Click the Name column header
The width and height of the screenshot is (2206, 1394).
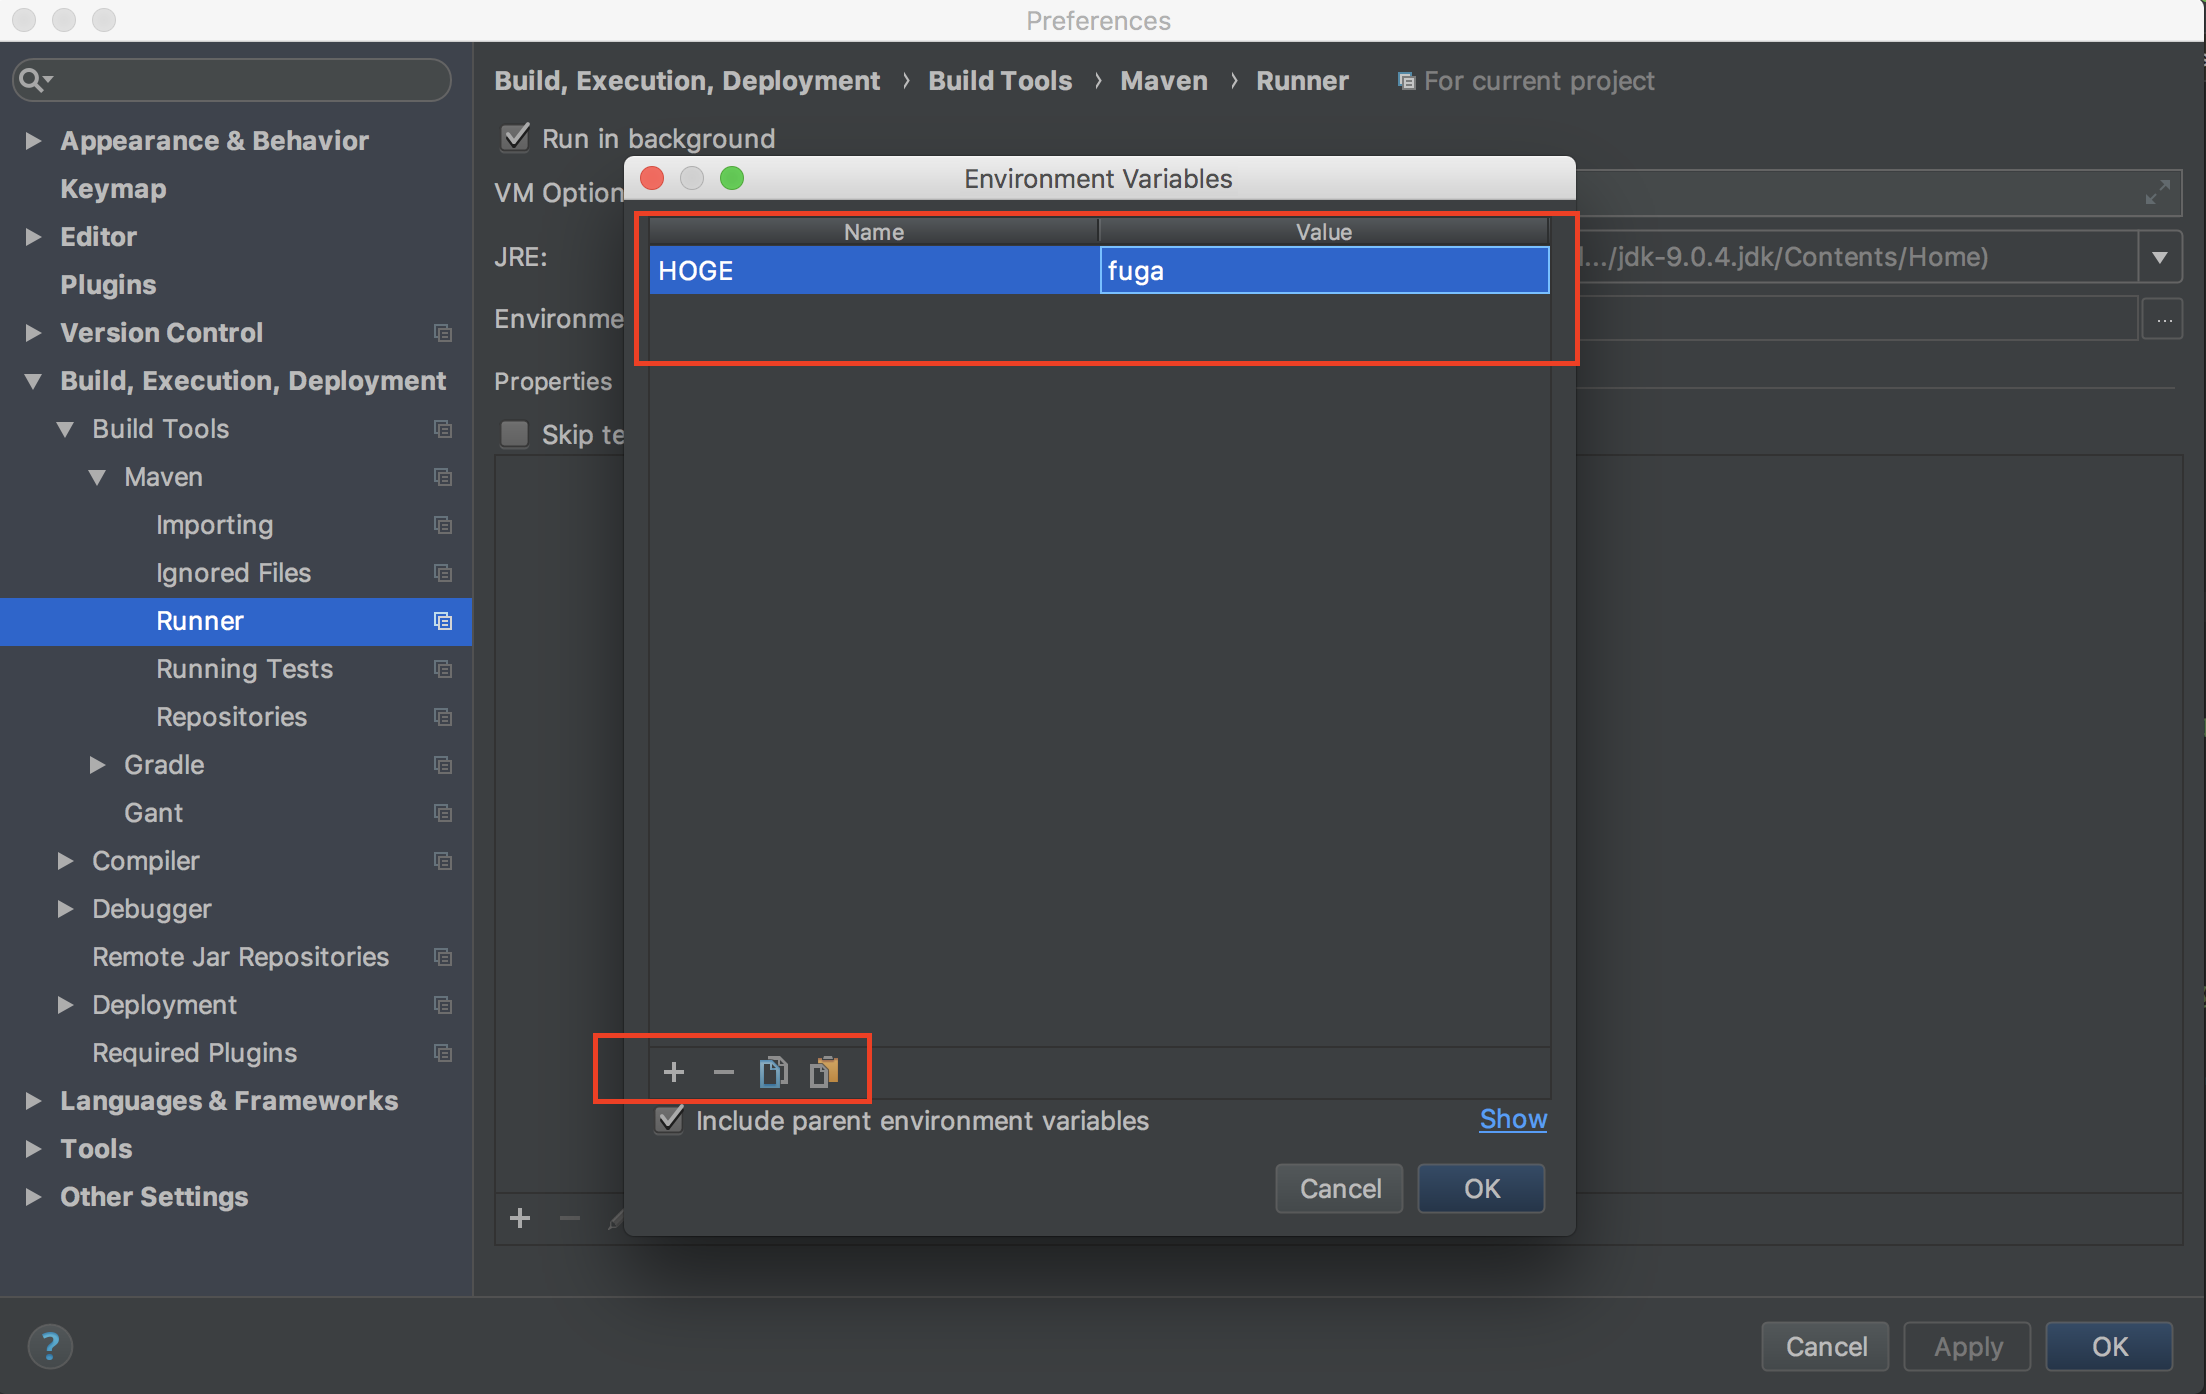[874, 232]
